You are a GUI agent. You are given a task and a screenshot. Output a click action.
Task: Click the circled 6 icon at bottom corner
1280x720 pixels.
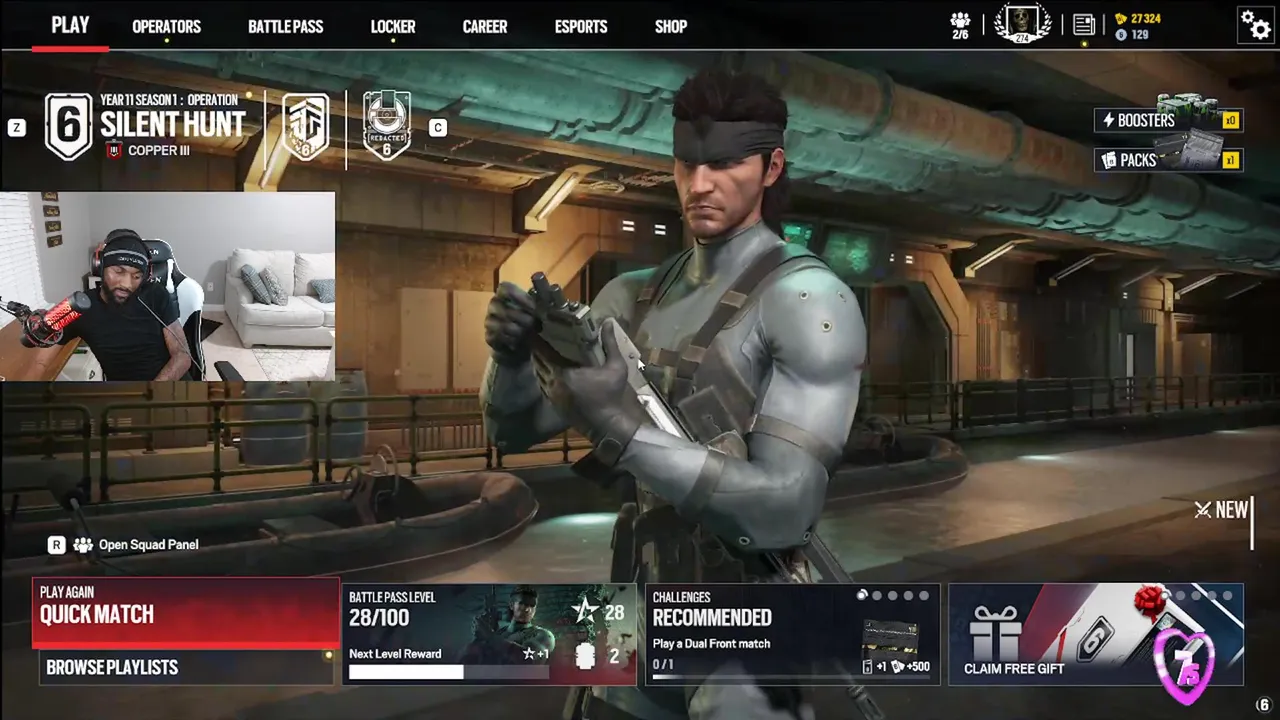click(x=1264, y=705)
